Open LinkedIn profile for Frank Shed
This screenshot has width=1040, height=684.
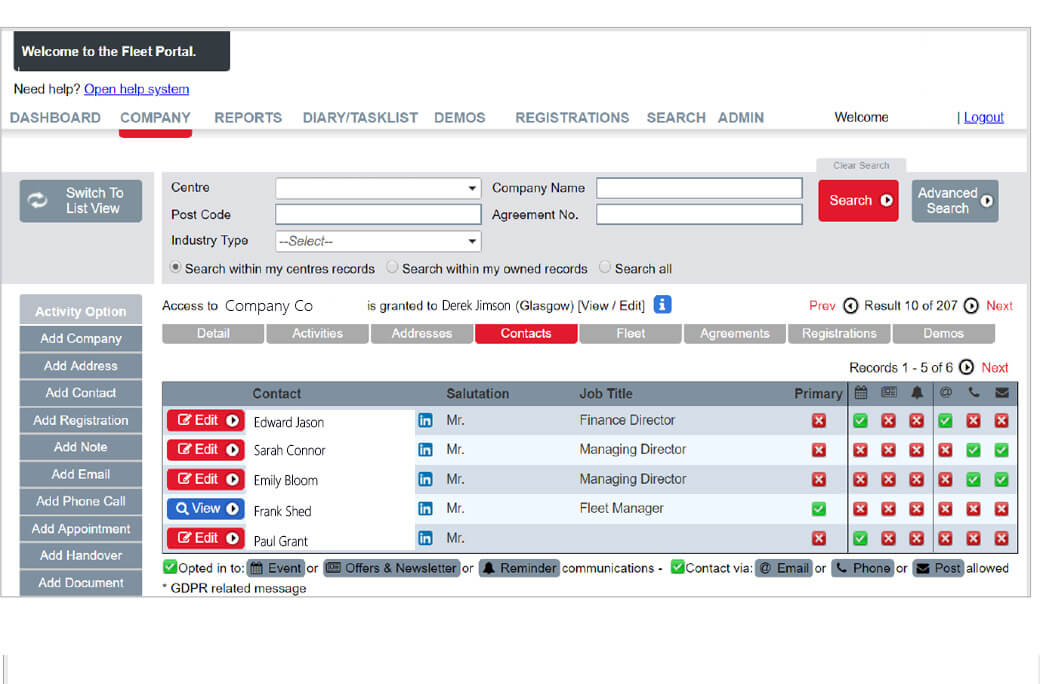pyautogui.click(x=425, y=509)
